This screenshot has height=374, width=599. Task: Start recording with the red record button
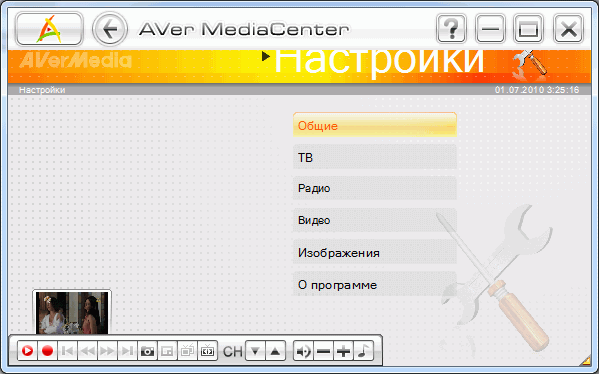coord(47,351)
